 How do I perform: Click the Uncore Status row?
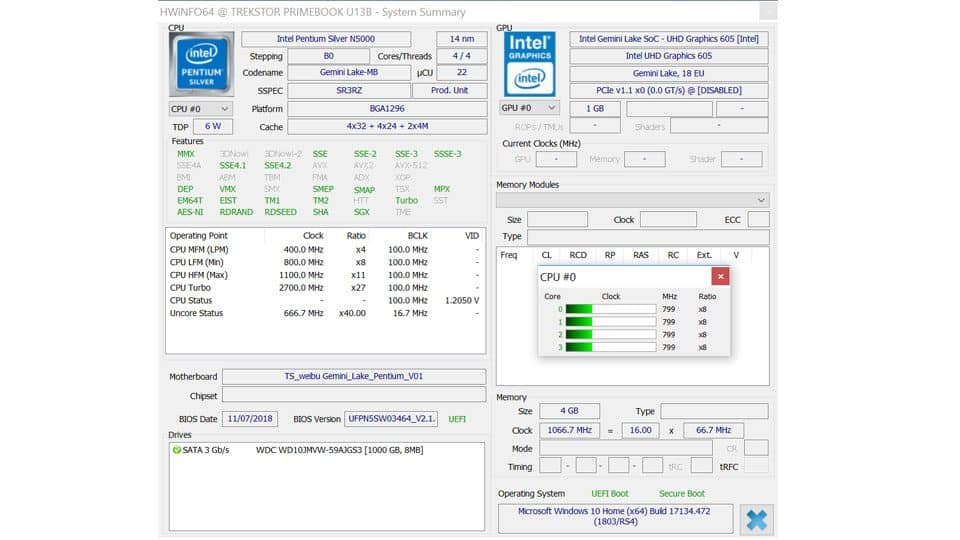click(x=324, y=313)
